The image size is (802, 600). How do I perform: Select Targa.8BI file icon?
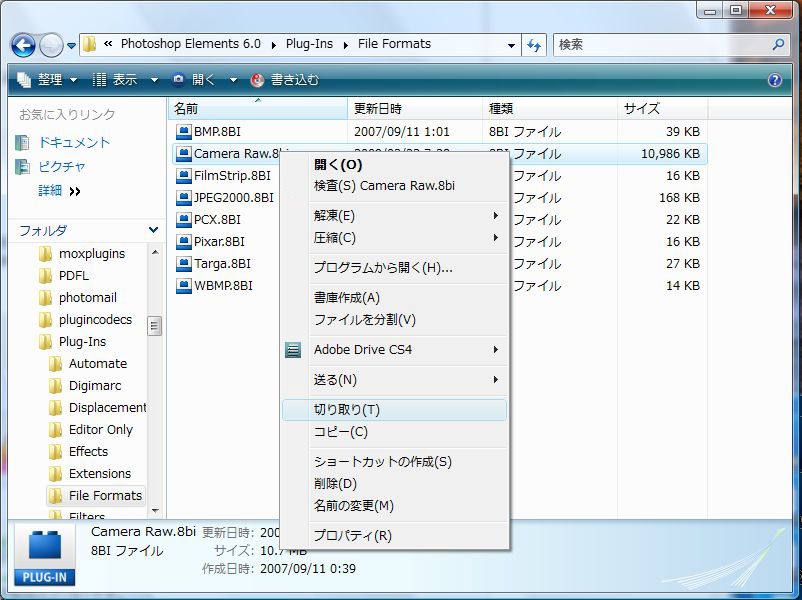(x=183, y=264)
